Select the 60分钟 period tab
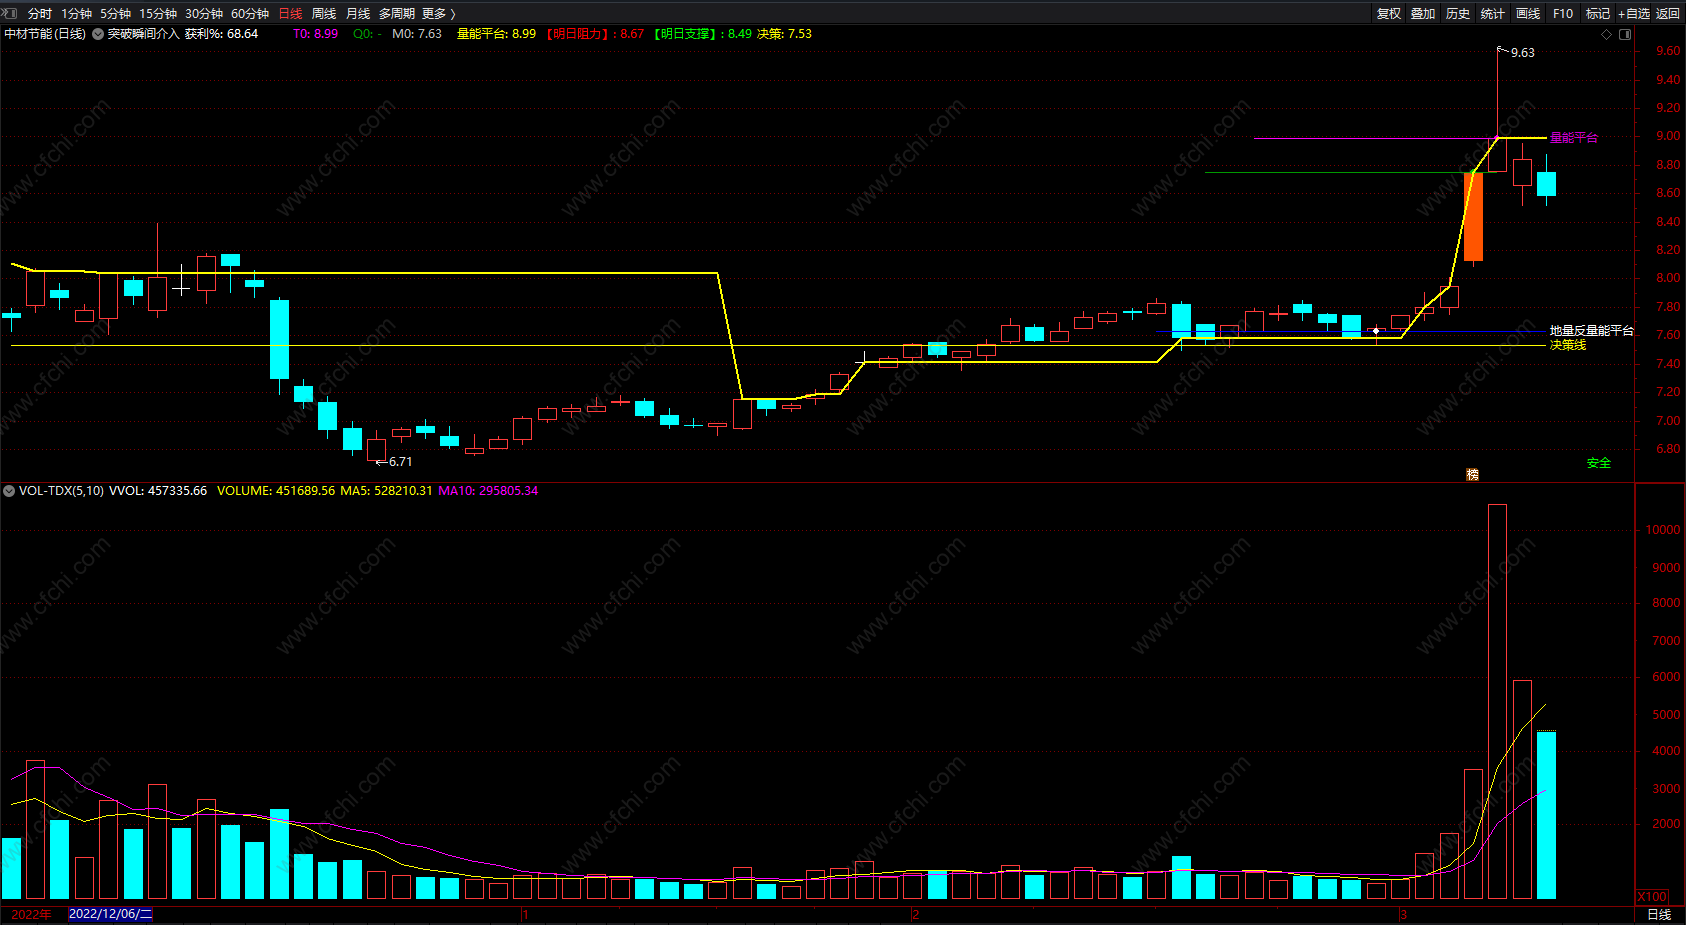Screen dimensions: 1686x925 click(x=250, y=13)
